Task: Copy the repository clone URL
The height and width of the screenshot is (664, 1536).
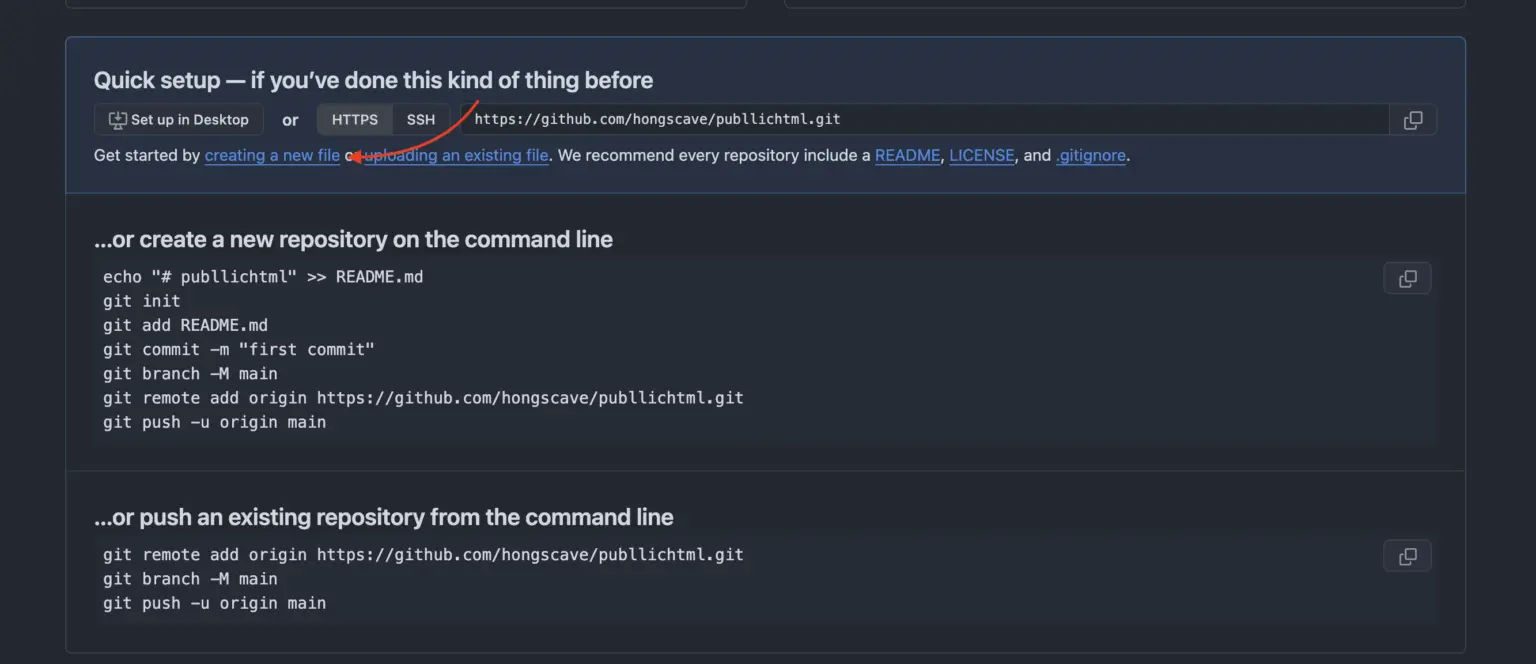Action: click(1412, 119)
